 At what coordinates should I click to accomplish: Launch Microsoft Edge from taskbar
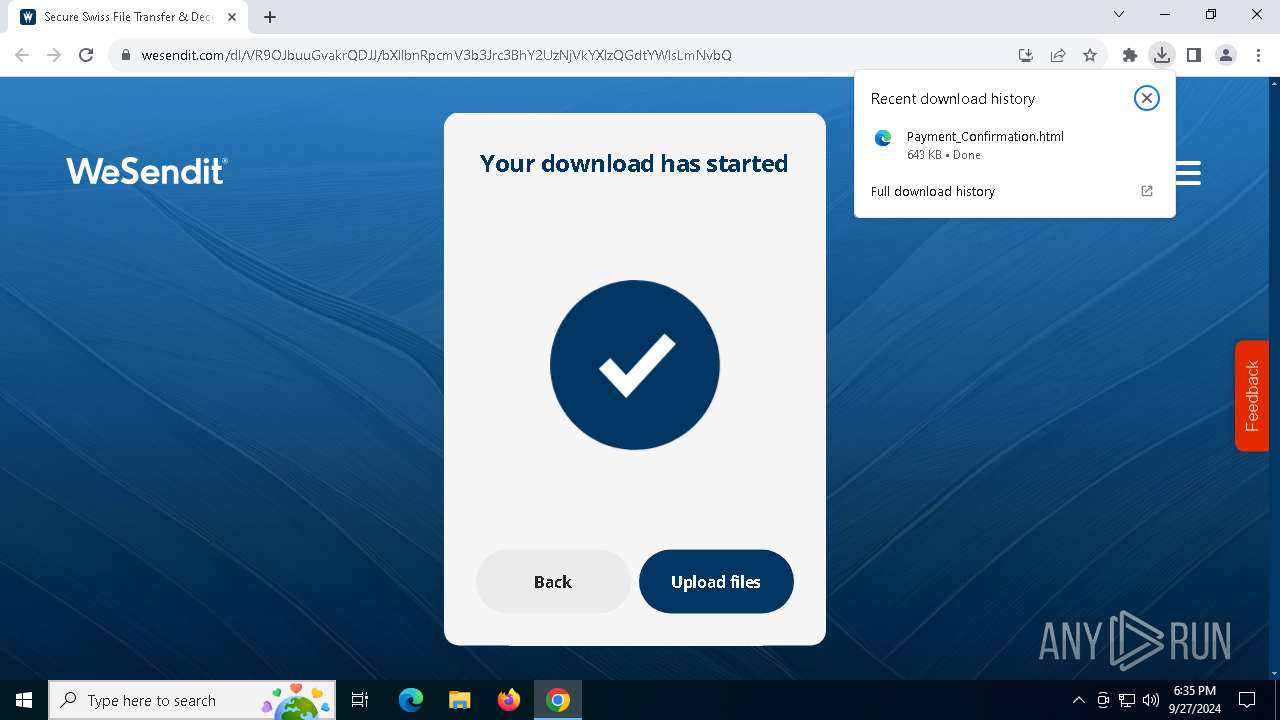click(411, 700)
